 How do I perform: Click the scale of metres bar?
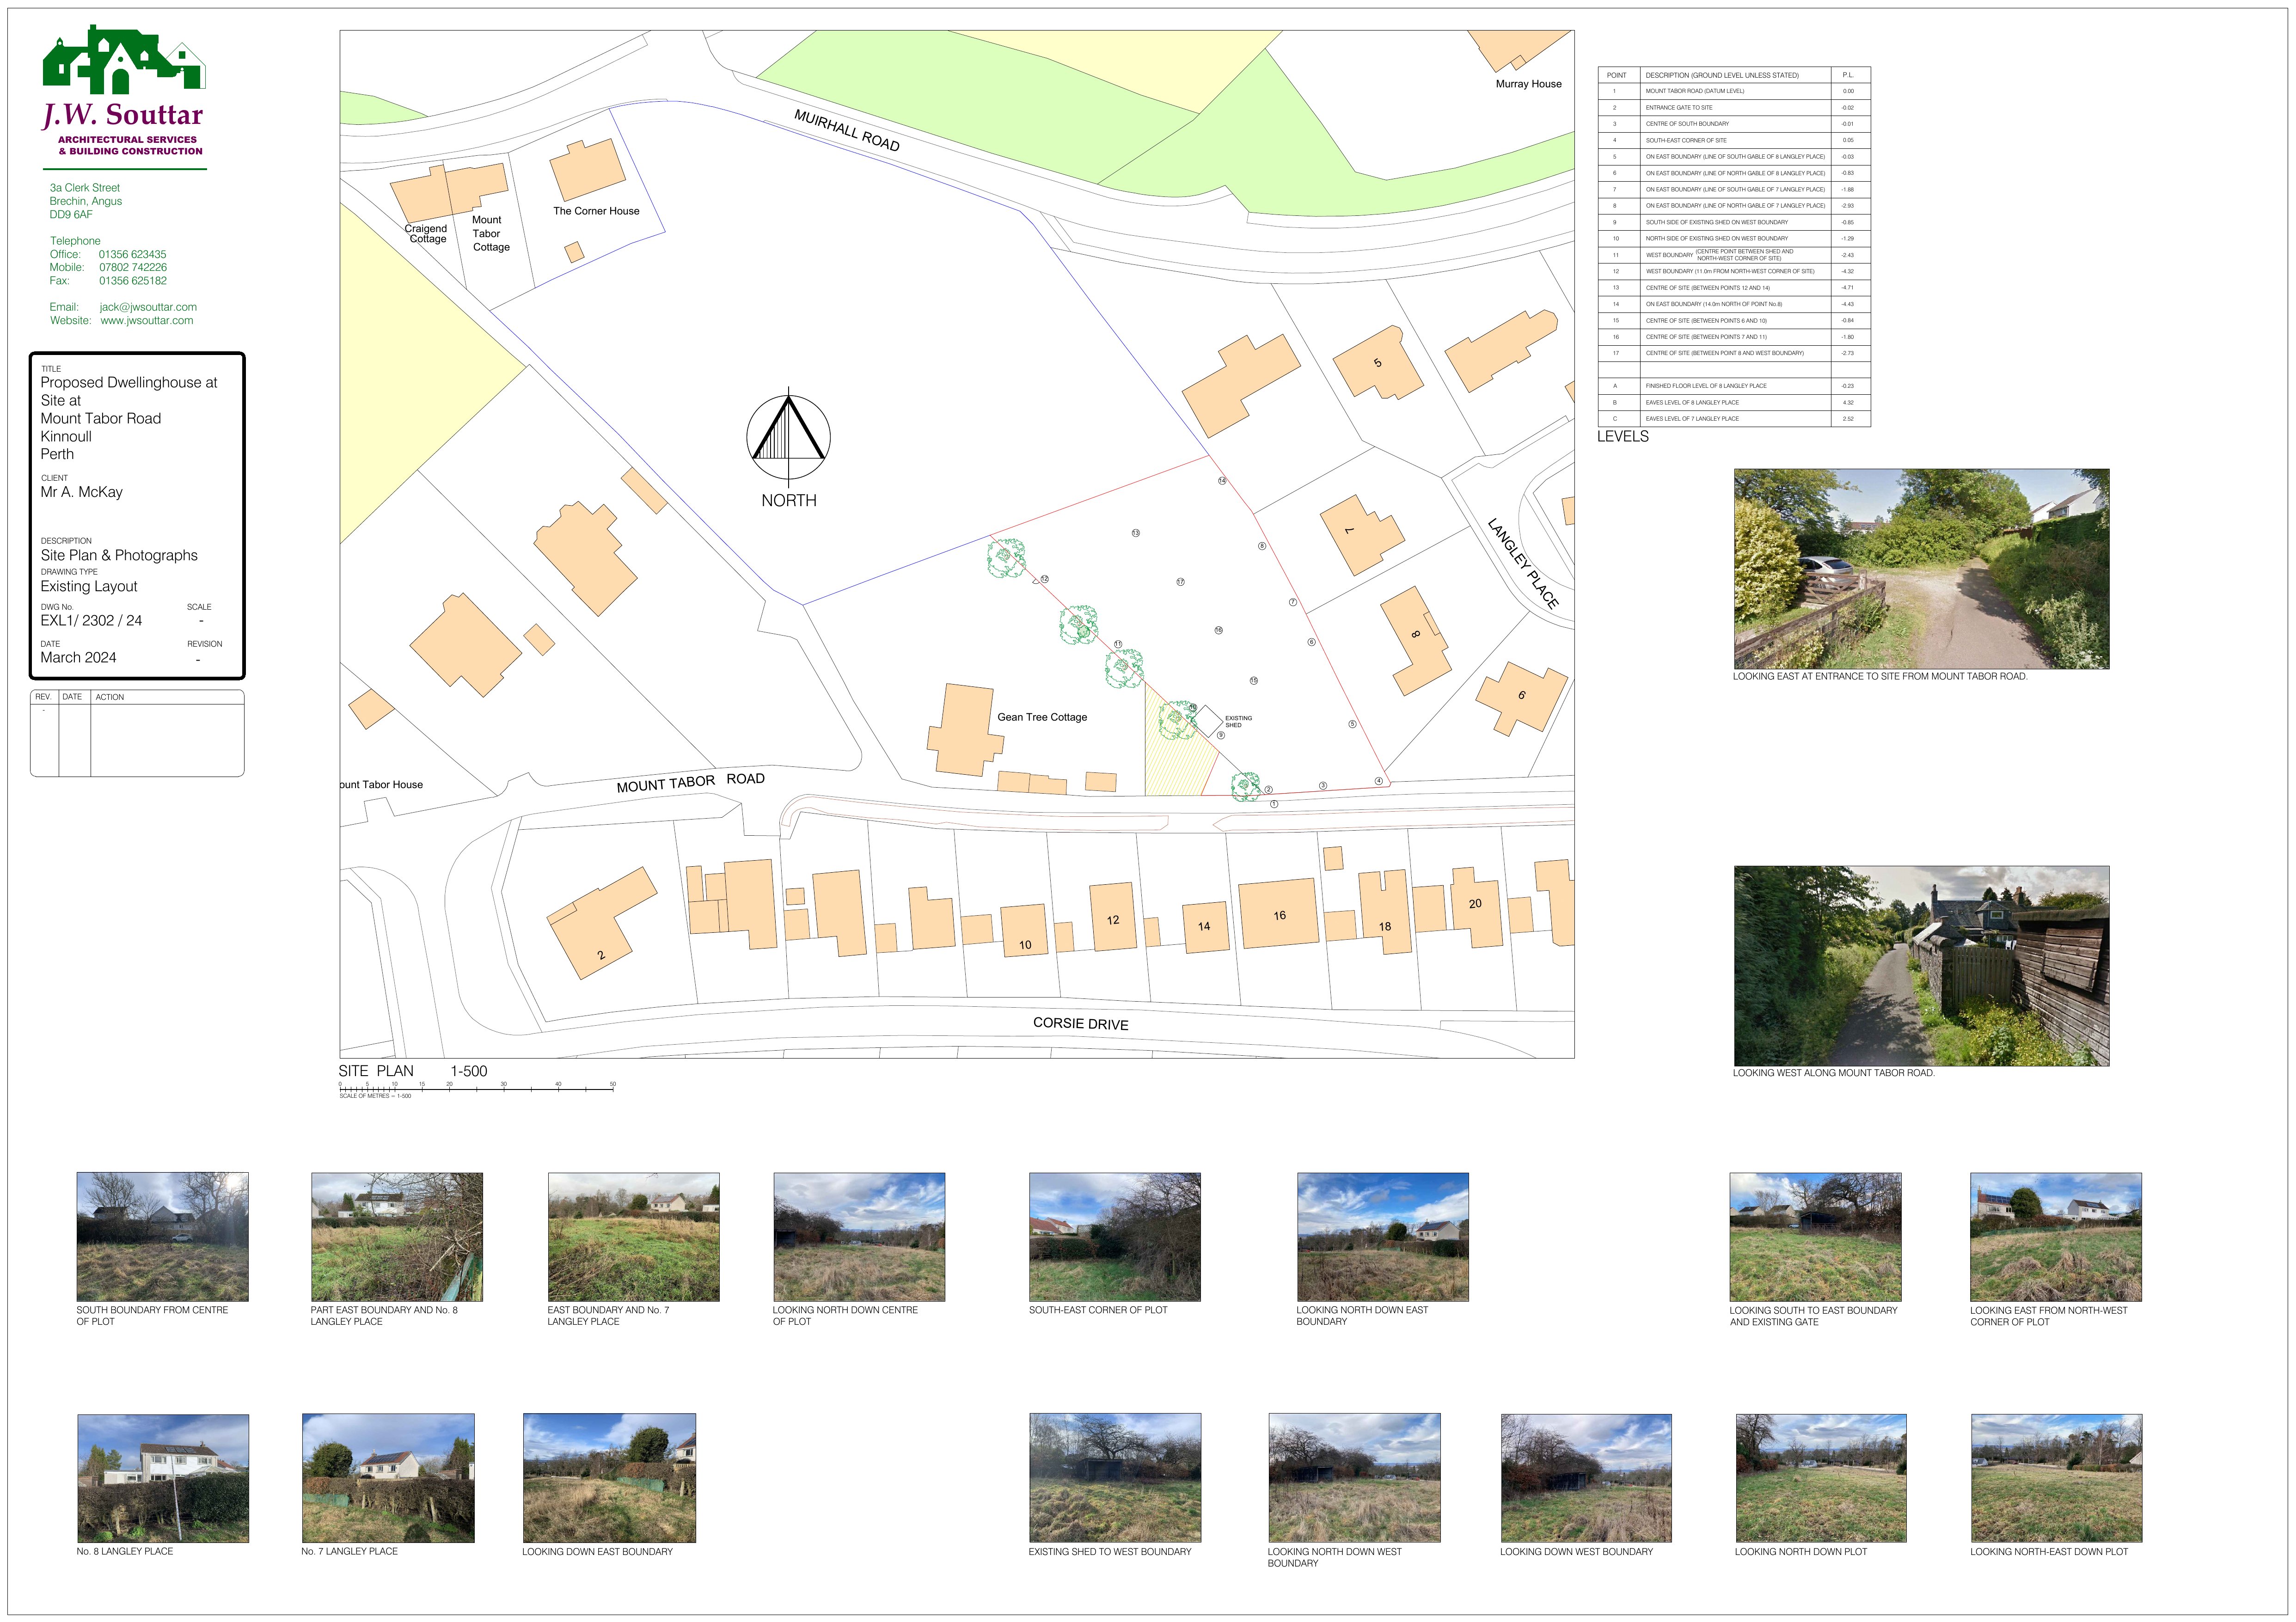(476, 1088)
